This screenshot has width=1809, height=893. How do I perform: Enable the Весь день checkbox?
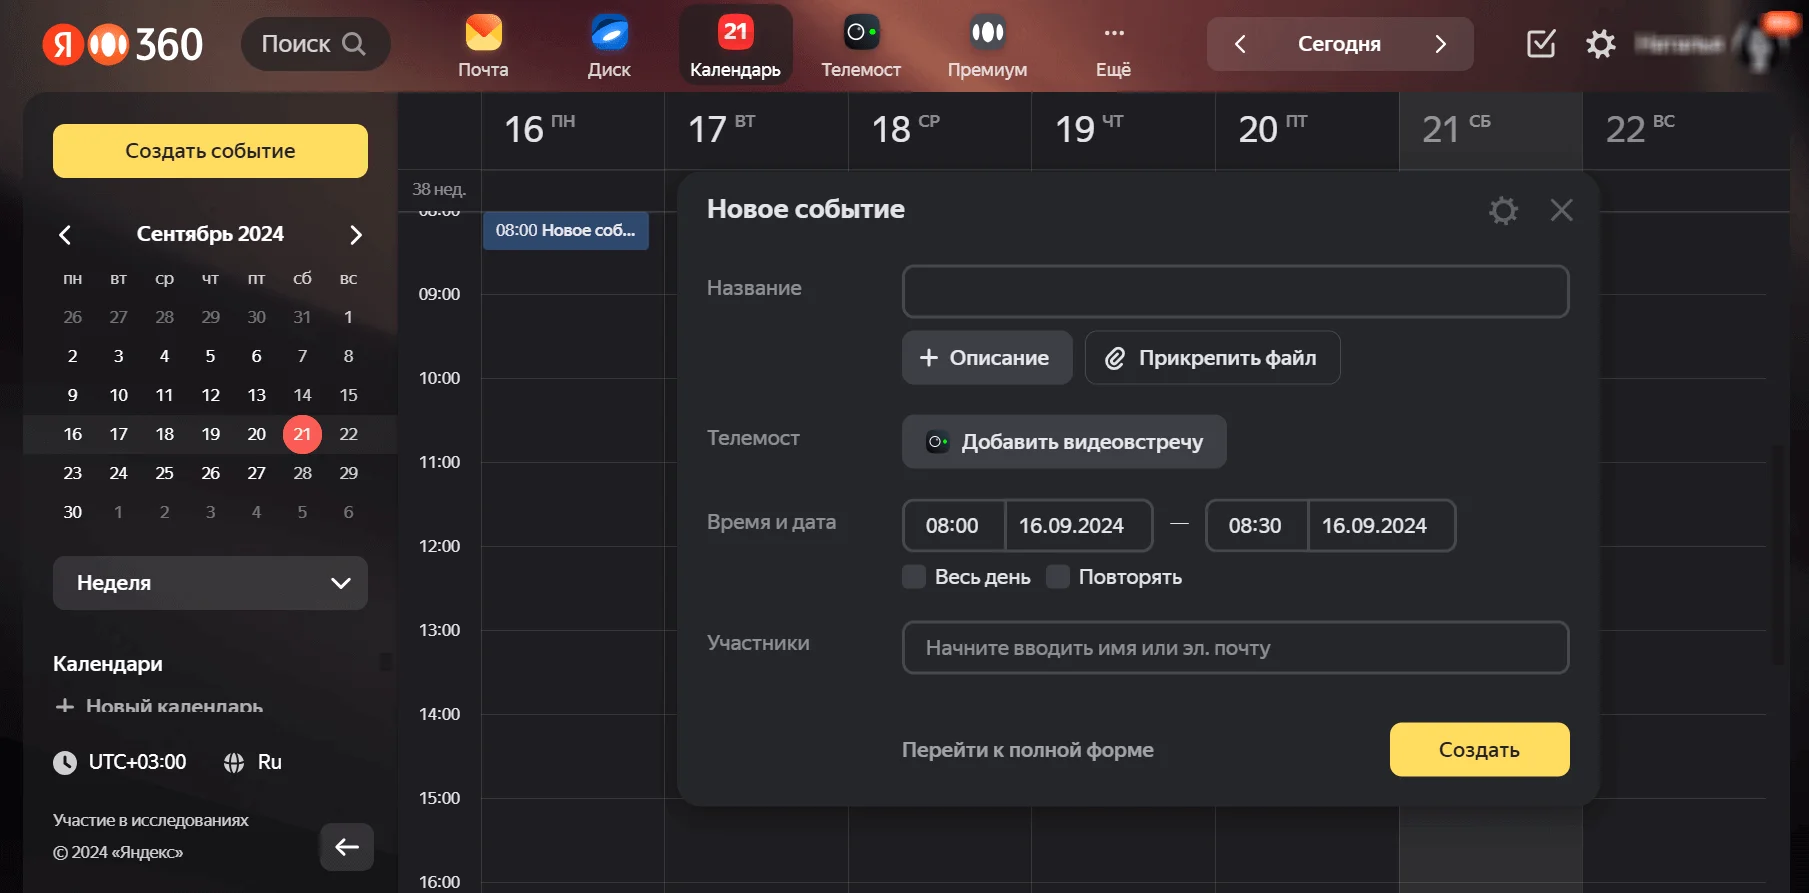point(914,577)
